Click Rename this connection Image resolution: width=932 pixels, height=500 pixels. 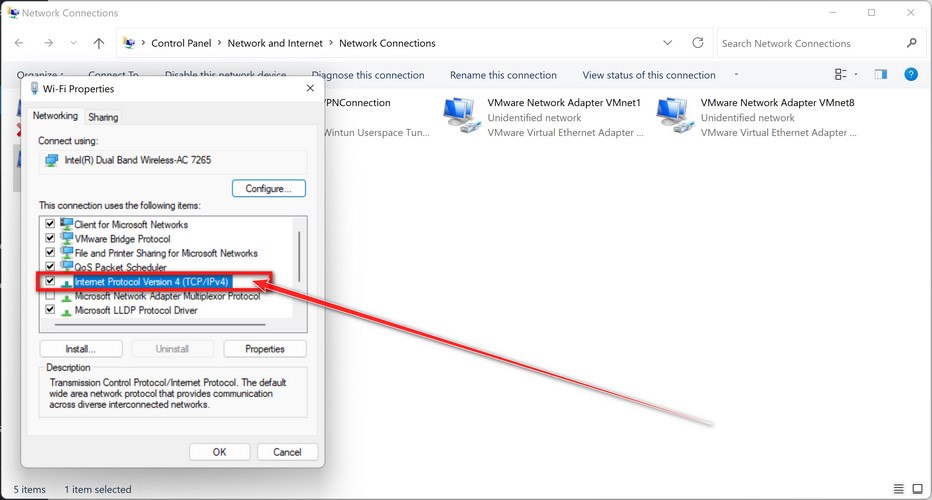pyautogui.click(x=503, y=75)
